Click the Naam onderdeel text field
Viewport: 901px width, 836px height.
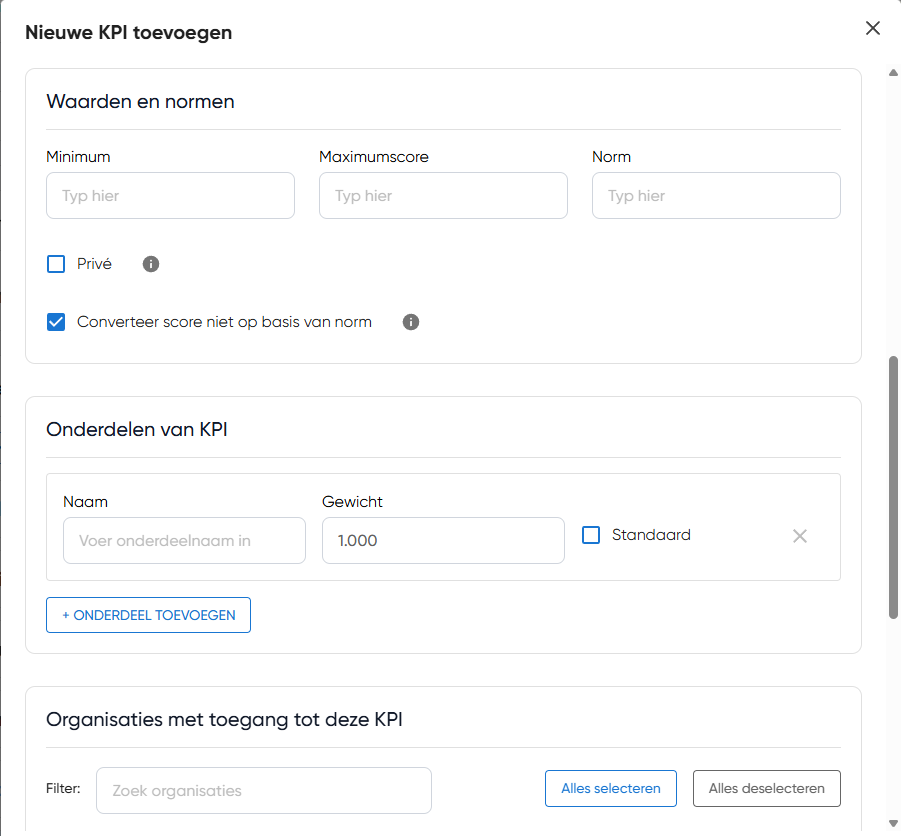pyautogui.click(x=184, y=540)
